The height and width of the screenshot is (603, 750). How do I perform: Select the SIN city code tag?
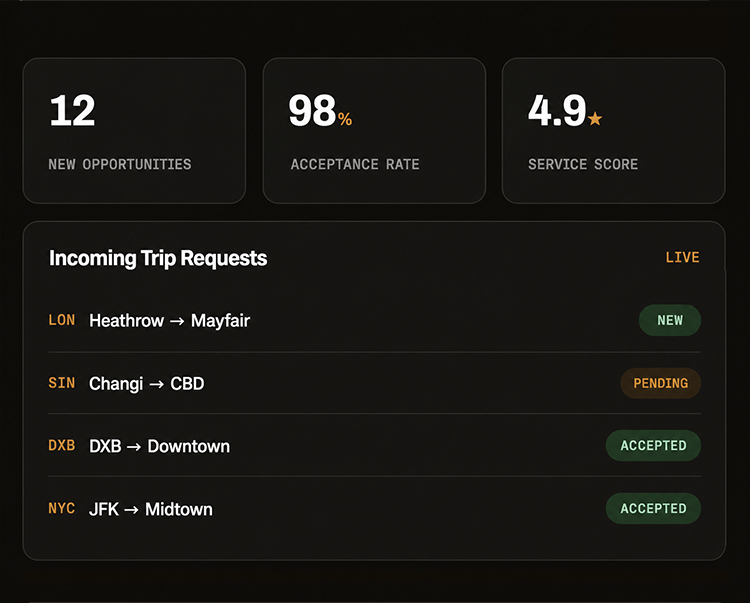62,383
